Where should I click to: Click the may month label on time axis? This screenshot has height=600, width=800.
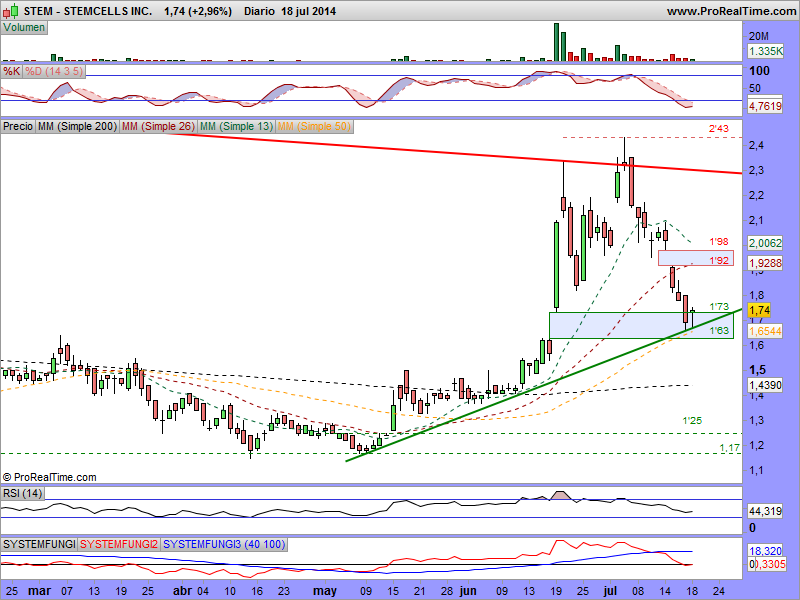[x=325, y=591]
